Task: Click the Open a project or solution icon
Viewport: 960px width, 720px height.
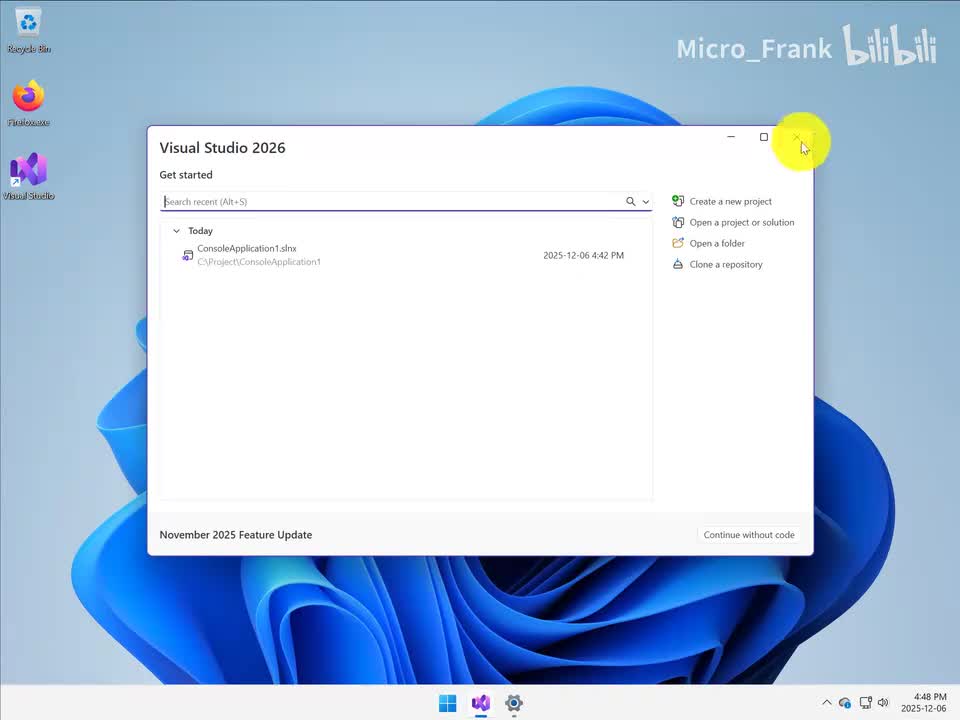Action: point(678,222)
